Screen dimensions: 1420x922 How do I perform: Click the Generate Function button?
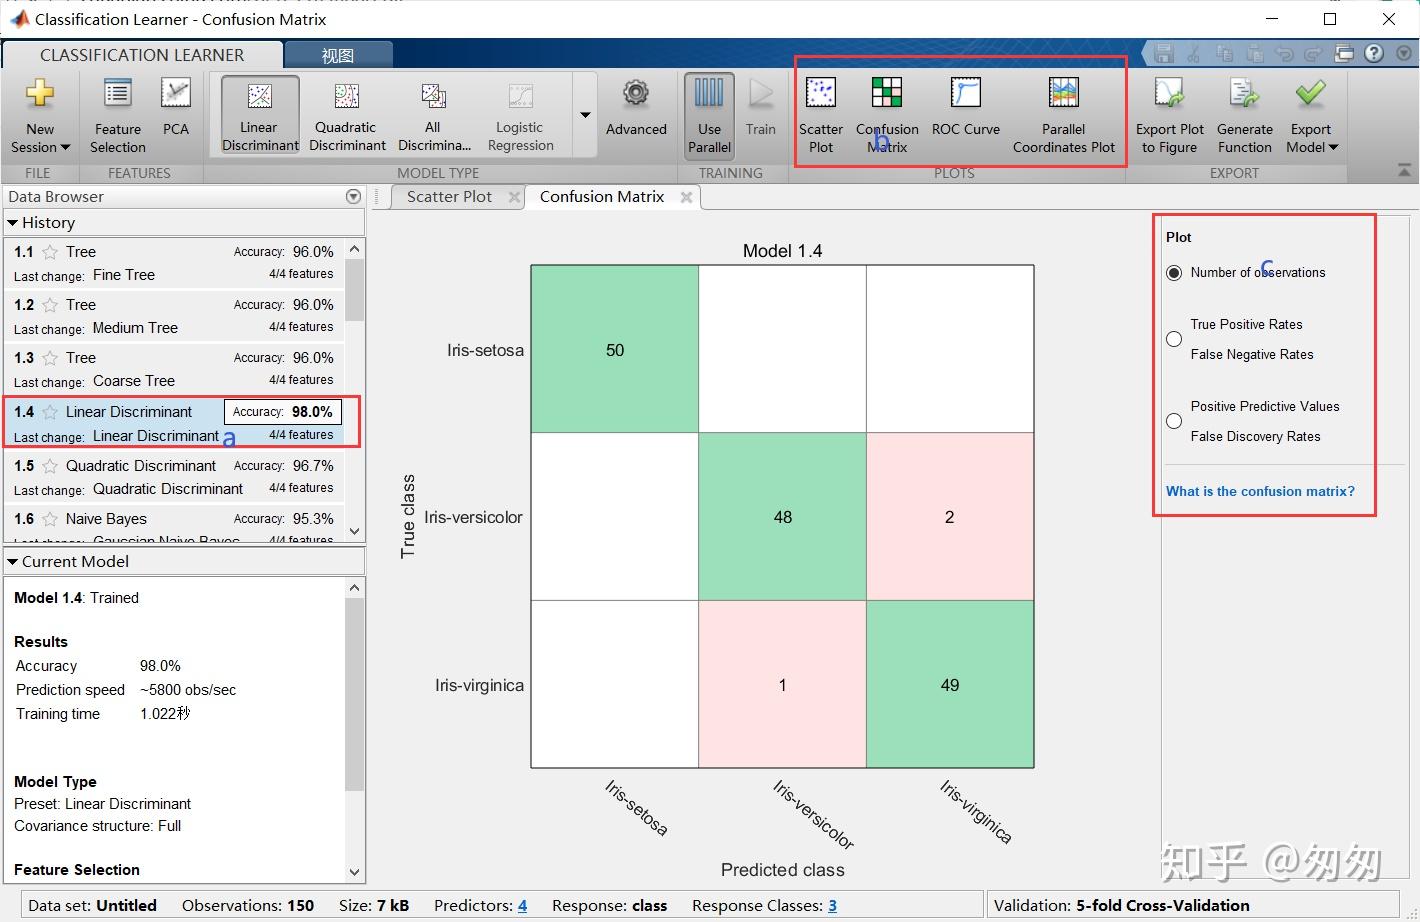click(1244, 113)
